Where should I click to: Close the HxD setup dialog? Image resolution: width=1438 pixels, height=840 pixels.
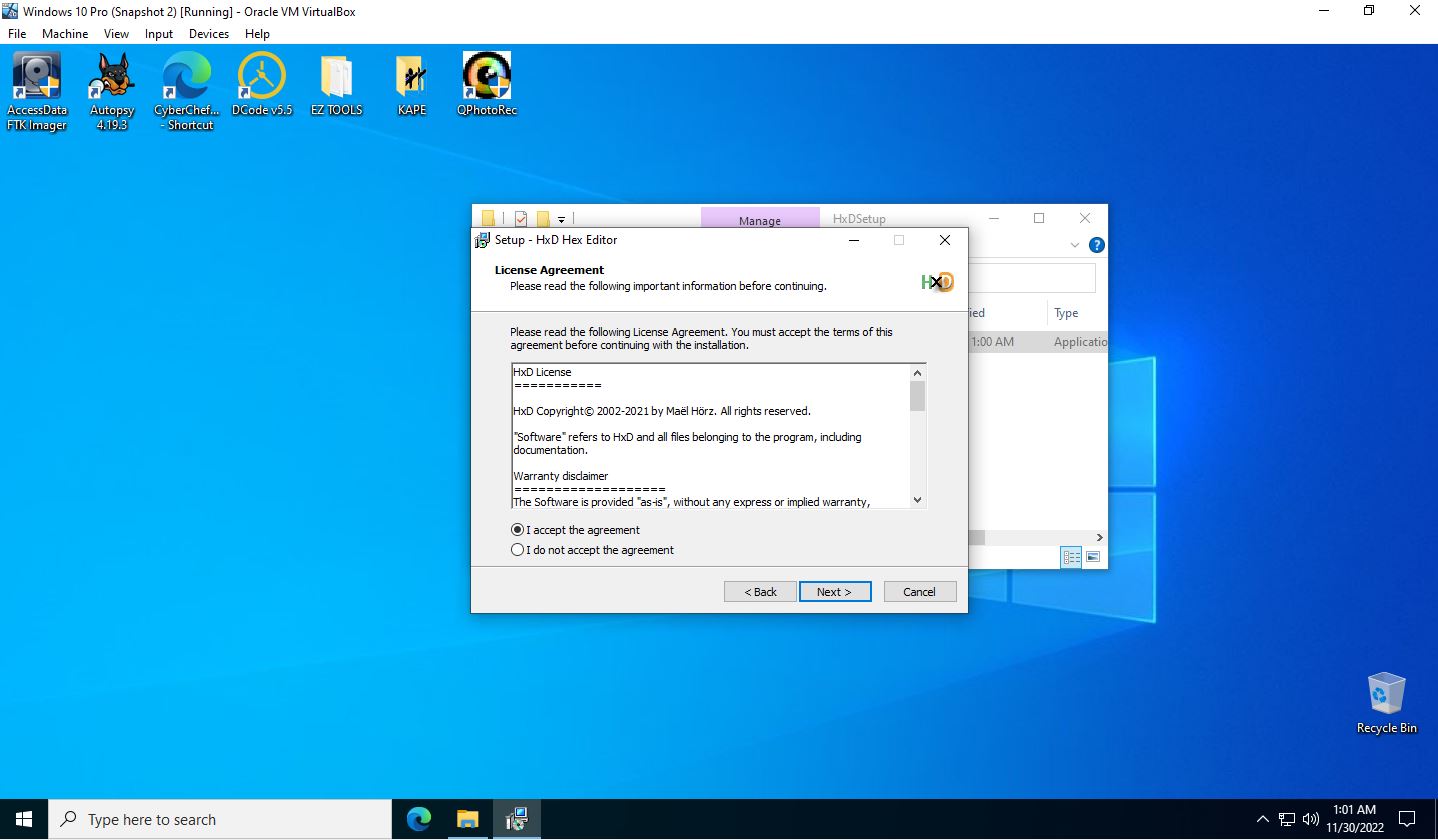coord(944,240)
